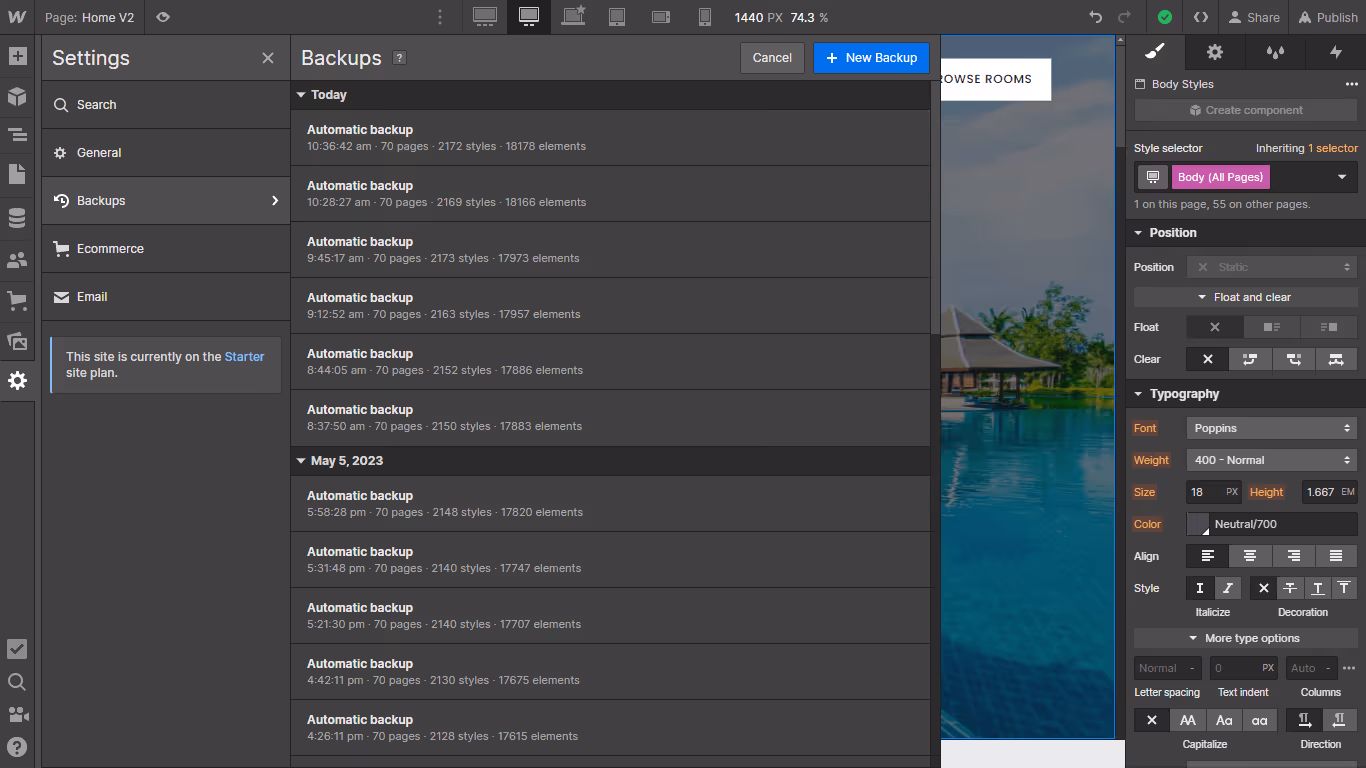Toggle the Italicize style button
This screenshot has height=768, width=1366.
1228,588
